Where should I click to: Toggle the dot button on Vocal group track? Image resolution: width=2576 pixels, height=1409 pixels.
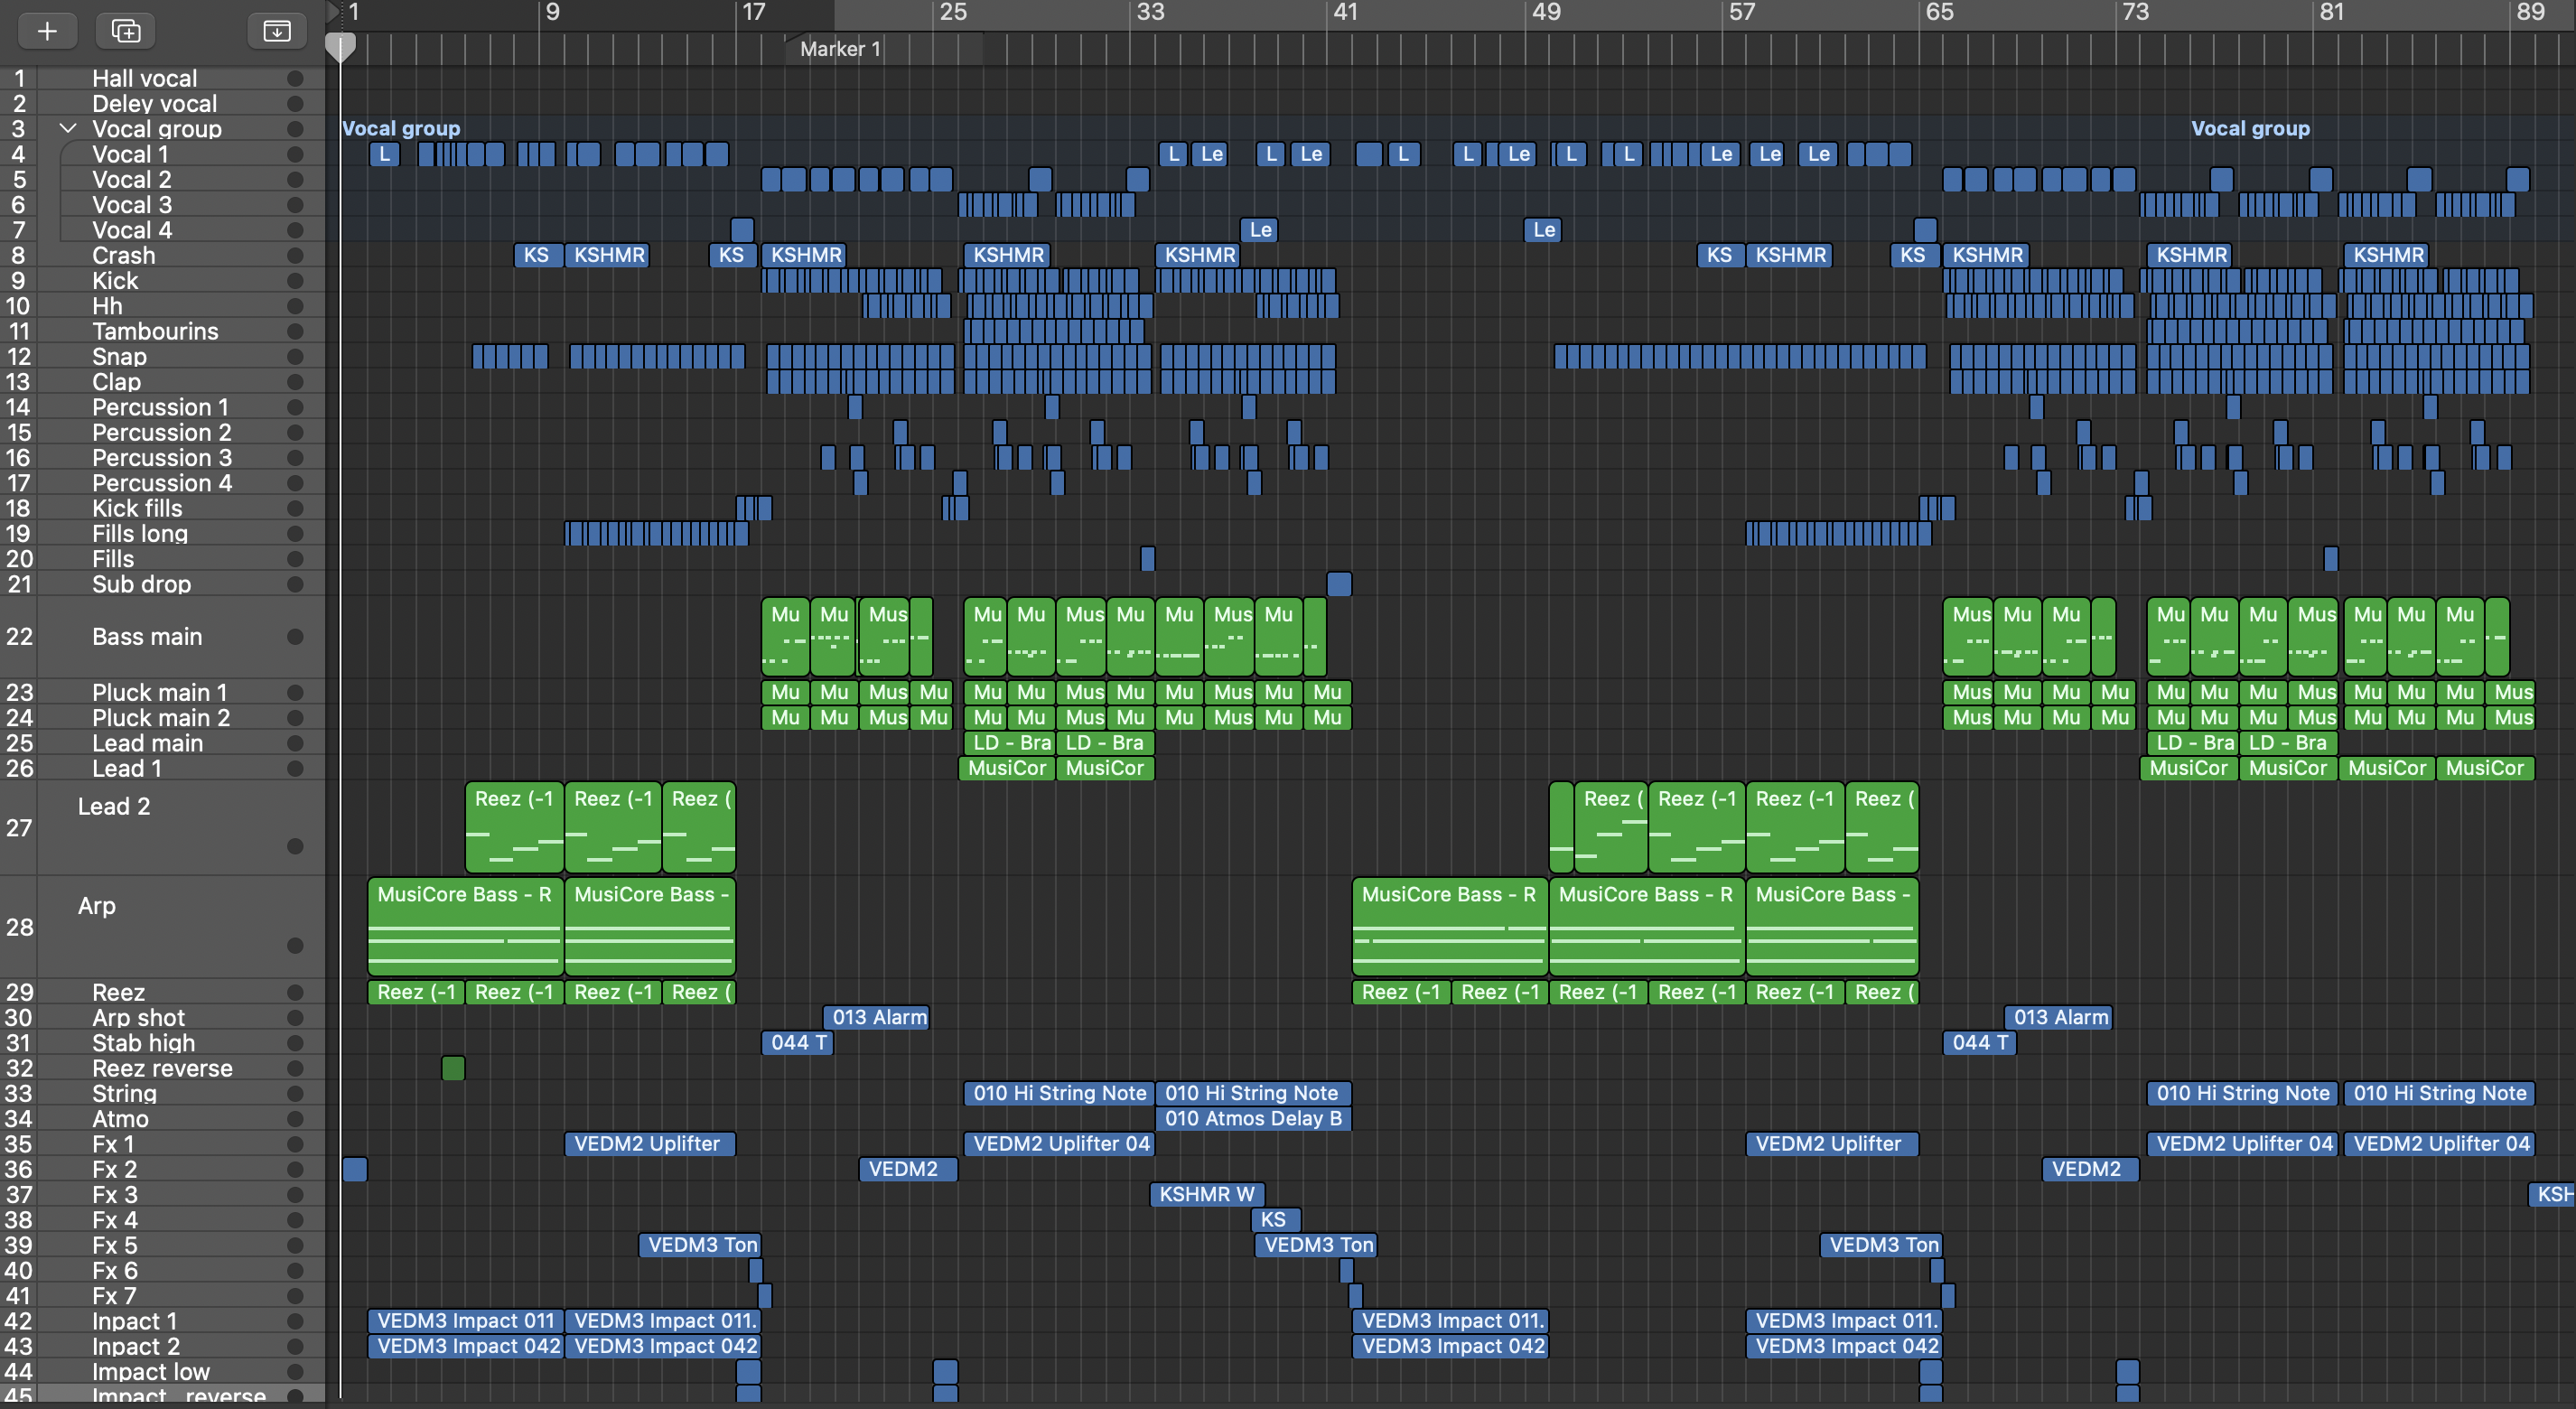click(295, 129)
